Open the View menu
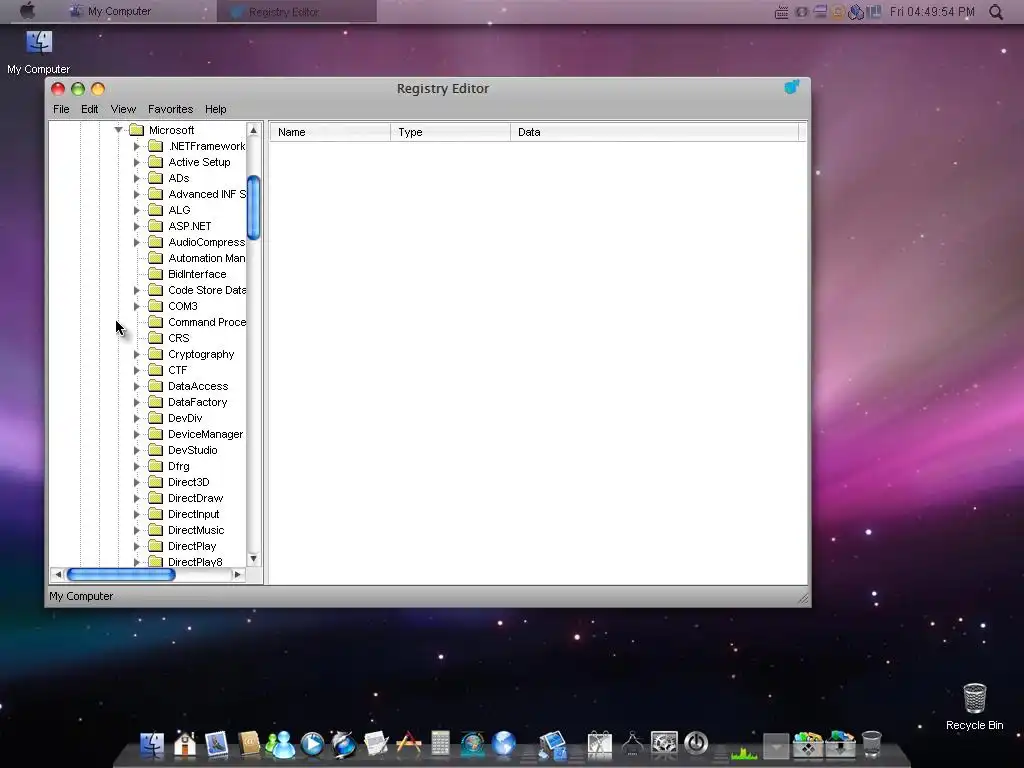Screen dimensions: 1024x768 123,109
